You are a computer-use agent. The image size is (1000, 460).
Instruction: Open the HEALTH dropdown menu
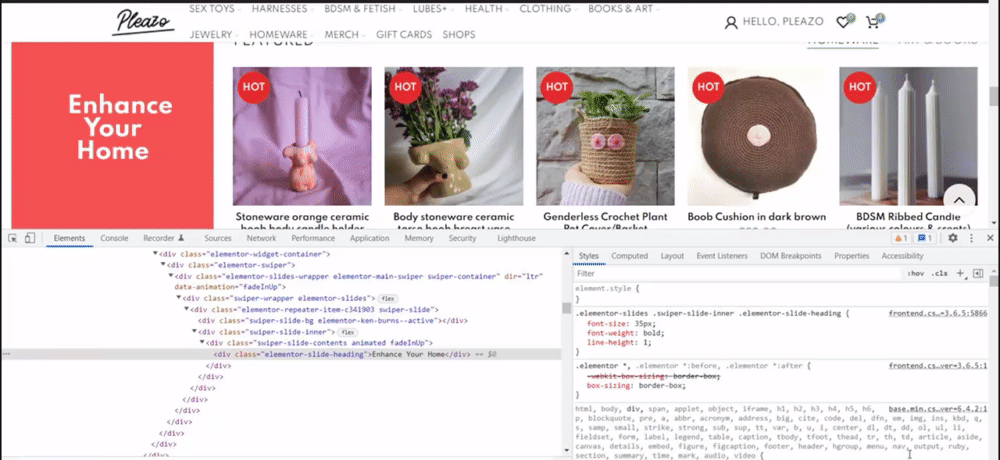coord(487,9)
